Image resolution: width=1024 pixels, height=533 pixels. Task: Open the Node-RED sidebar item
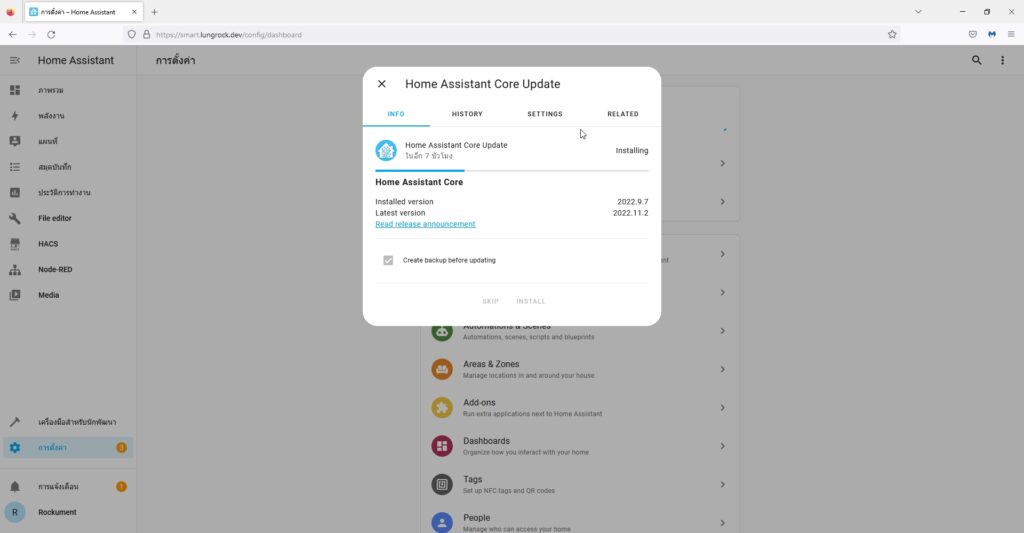pos(68,269)
